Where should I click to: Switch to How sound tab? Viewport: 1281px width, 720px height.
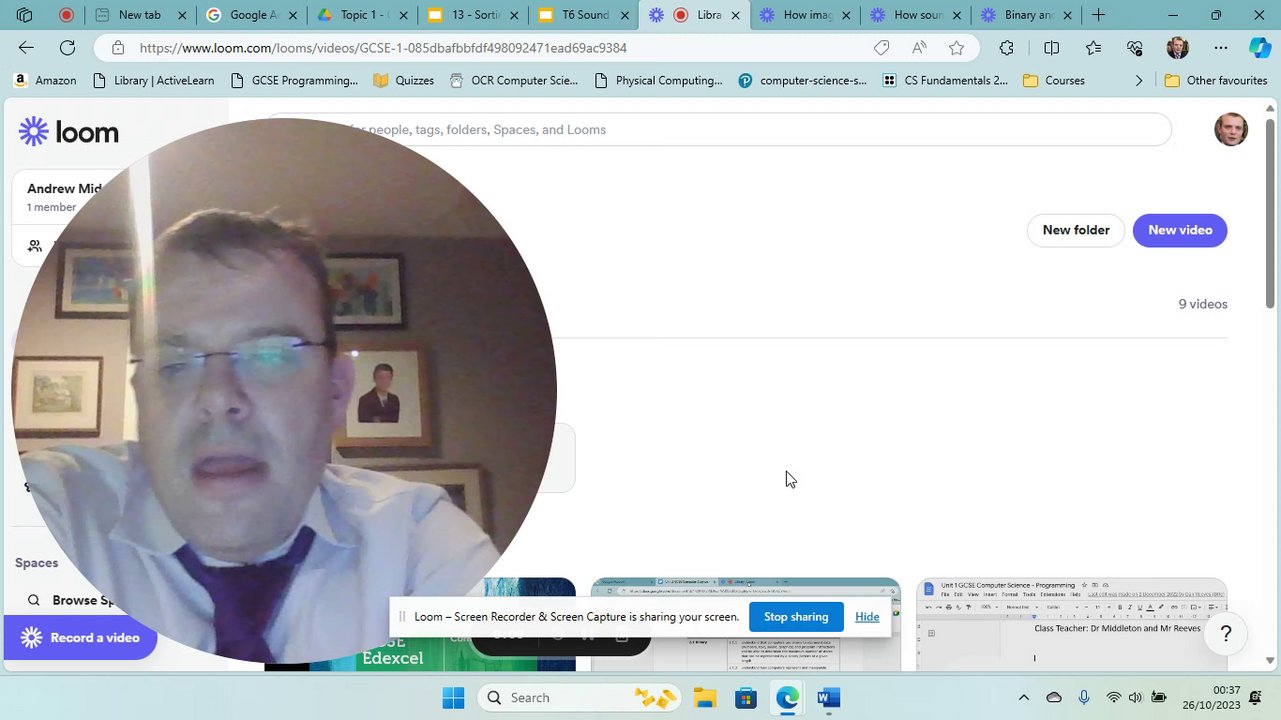913,15
